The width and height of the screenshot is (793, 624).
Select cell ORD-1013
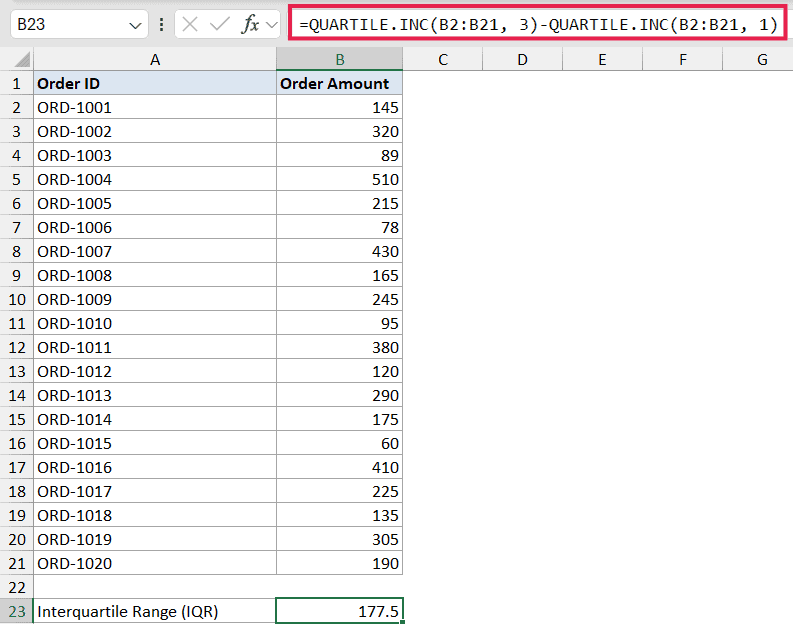[155, 395]
